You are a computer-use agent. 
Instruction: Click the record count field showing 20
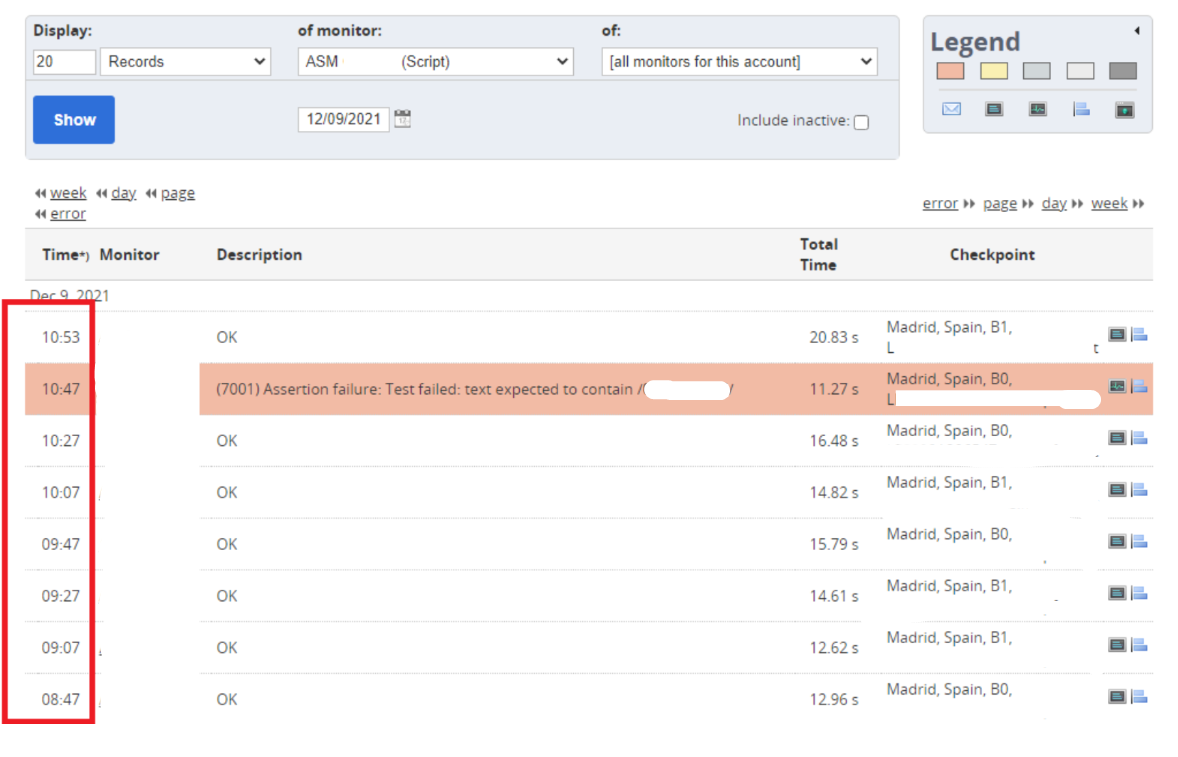64,62
